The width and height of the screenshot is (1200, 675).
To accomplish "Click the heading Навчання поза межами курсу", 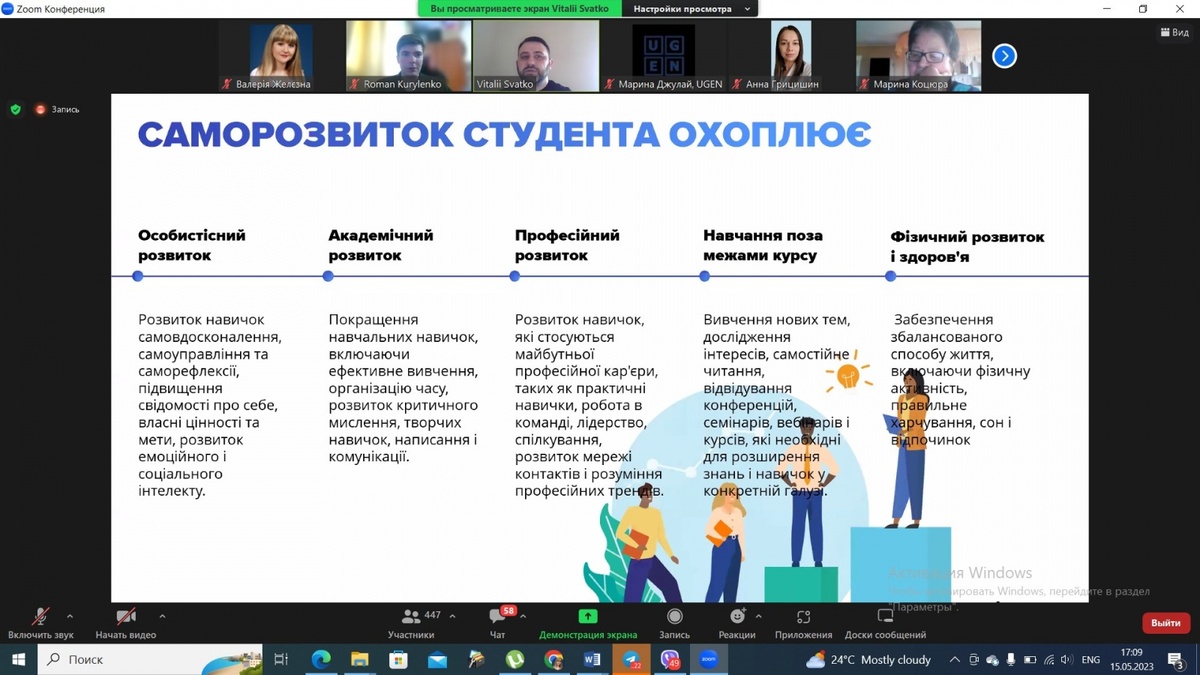I will click(x=763, y=245).
